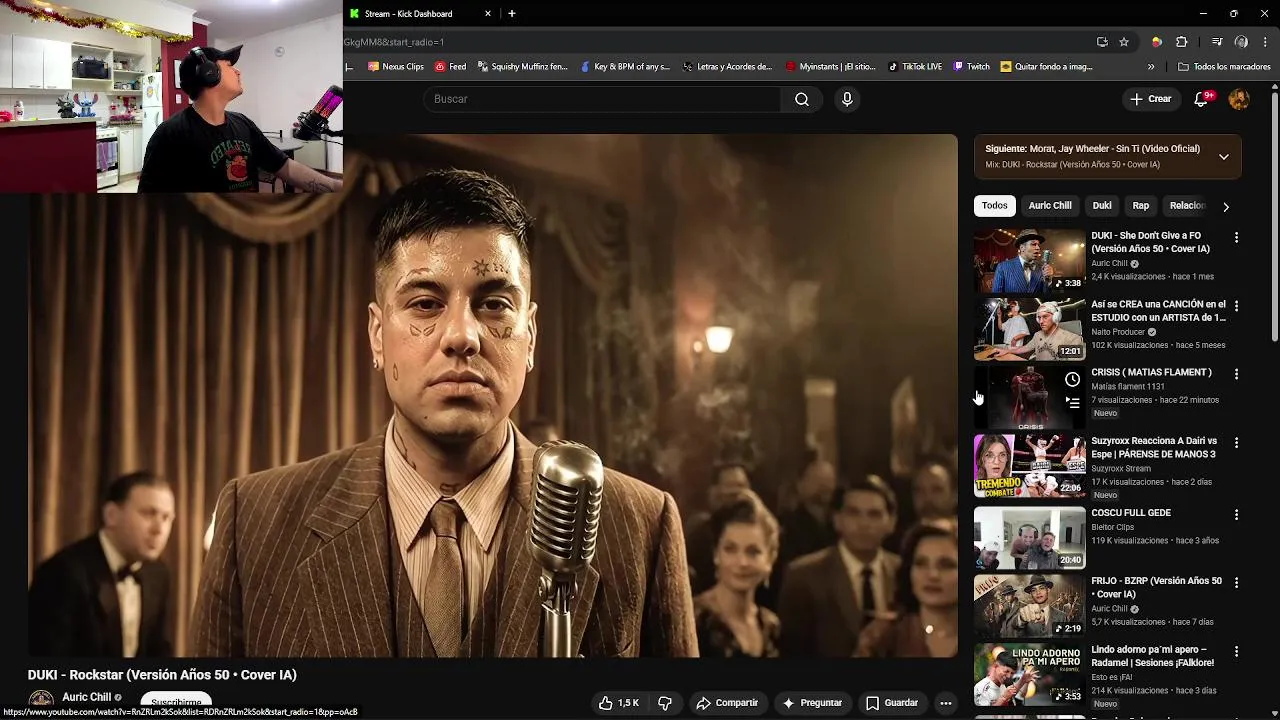Open more actions under the video
Image resolution: width=1280 pixels, height=720 pixels.
(945, 703)
